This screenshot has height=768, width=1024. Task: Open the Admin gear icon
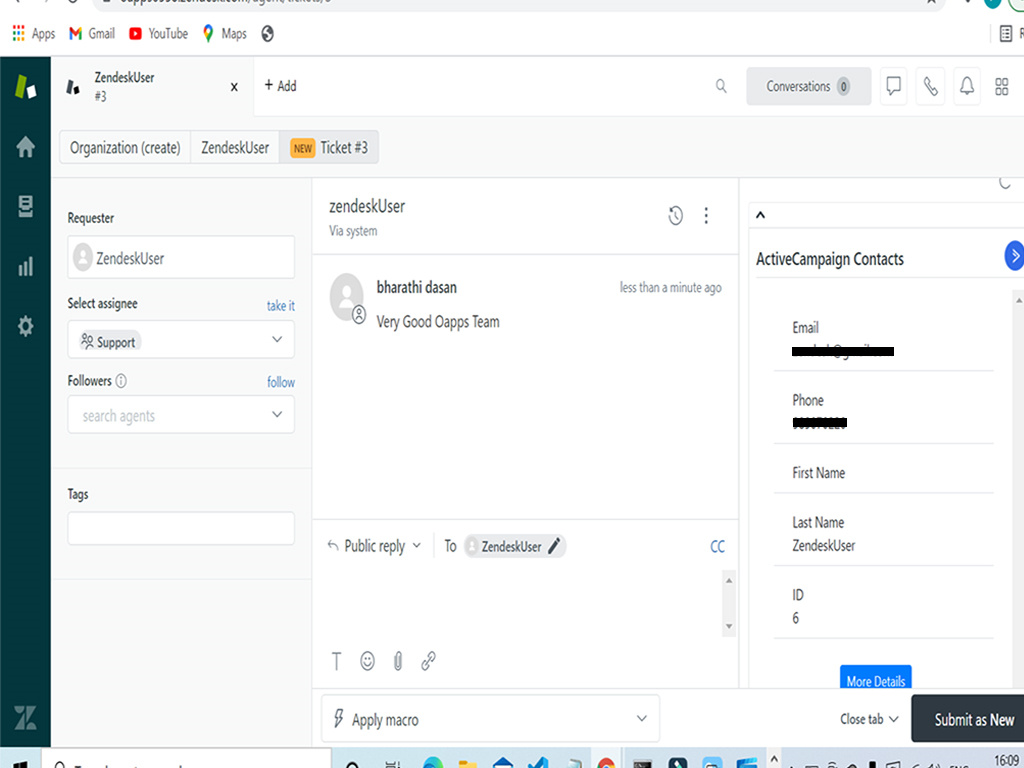tap(26, 326)
